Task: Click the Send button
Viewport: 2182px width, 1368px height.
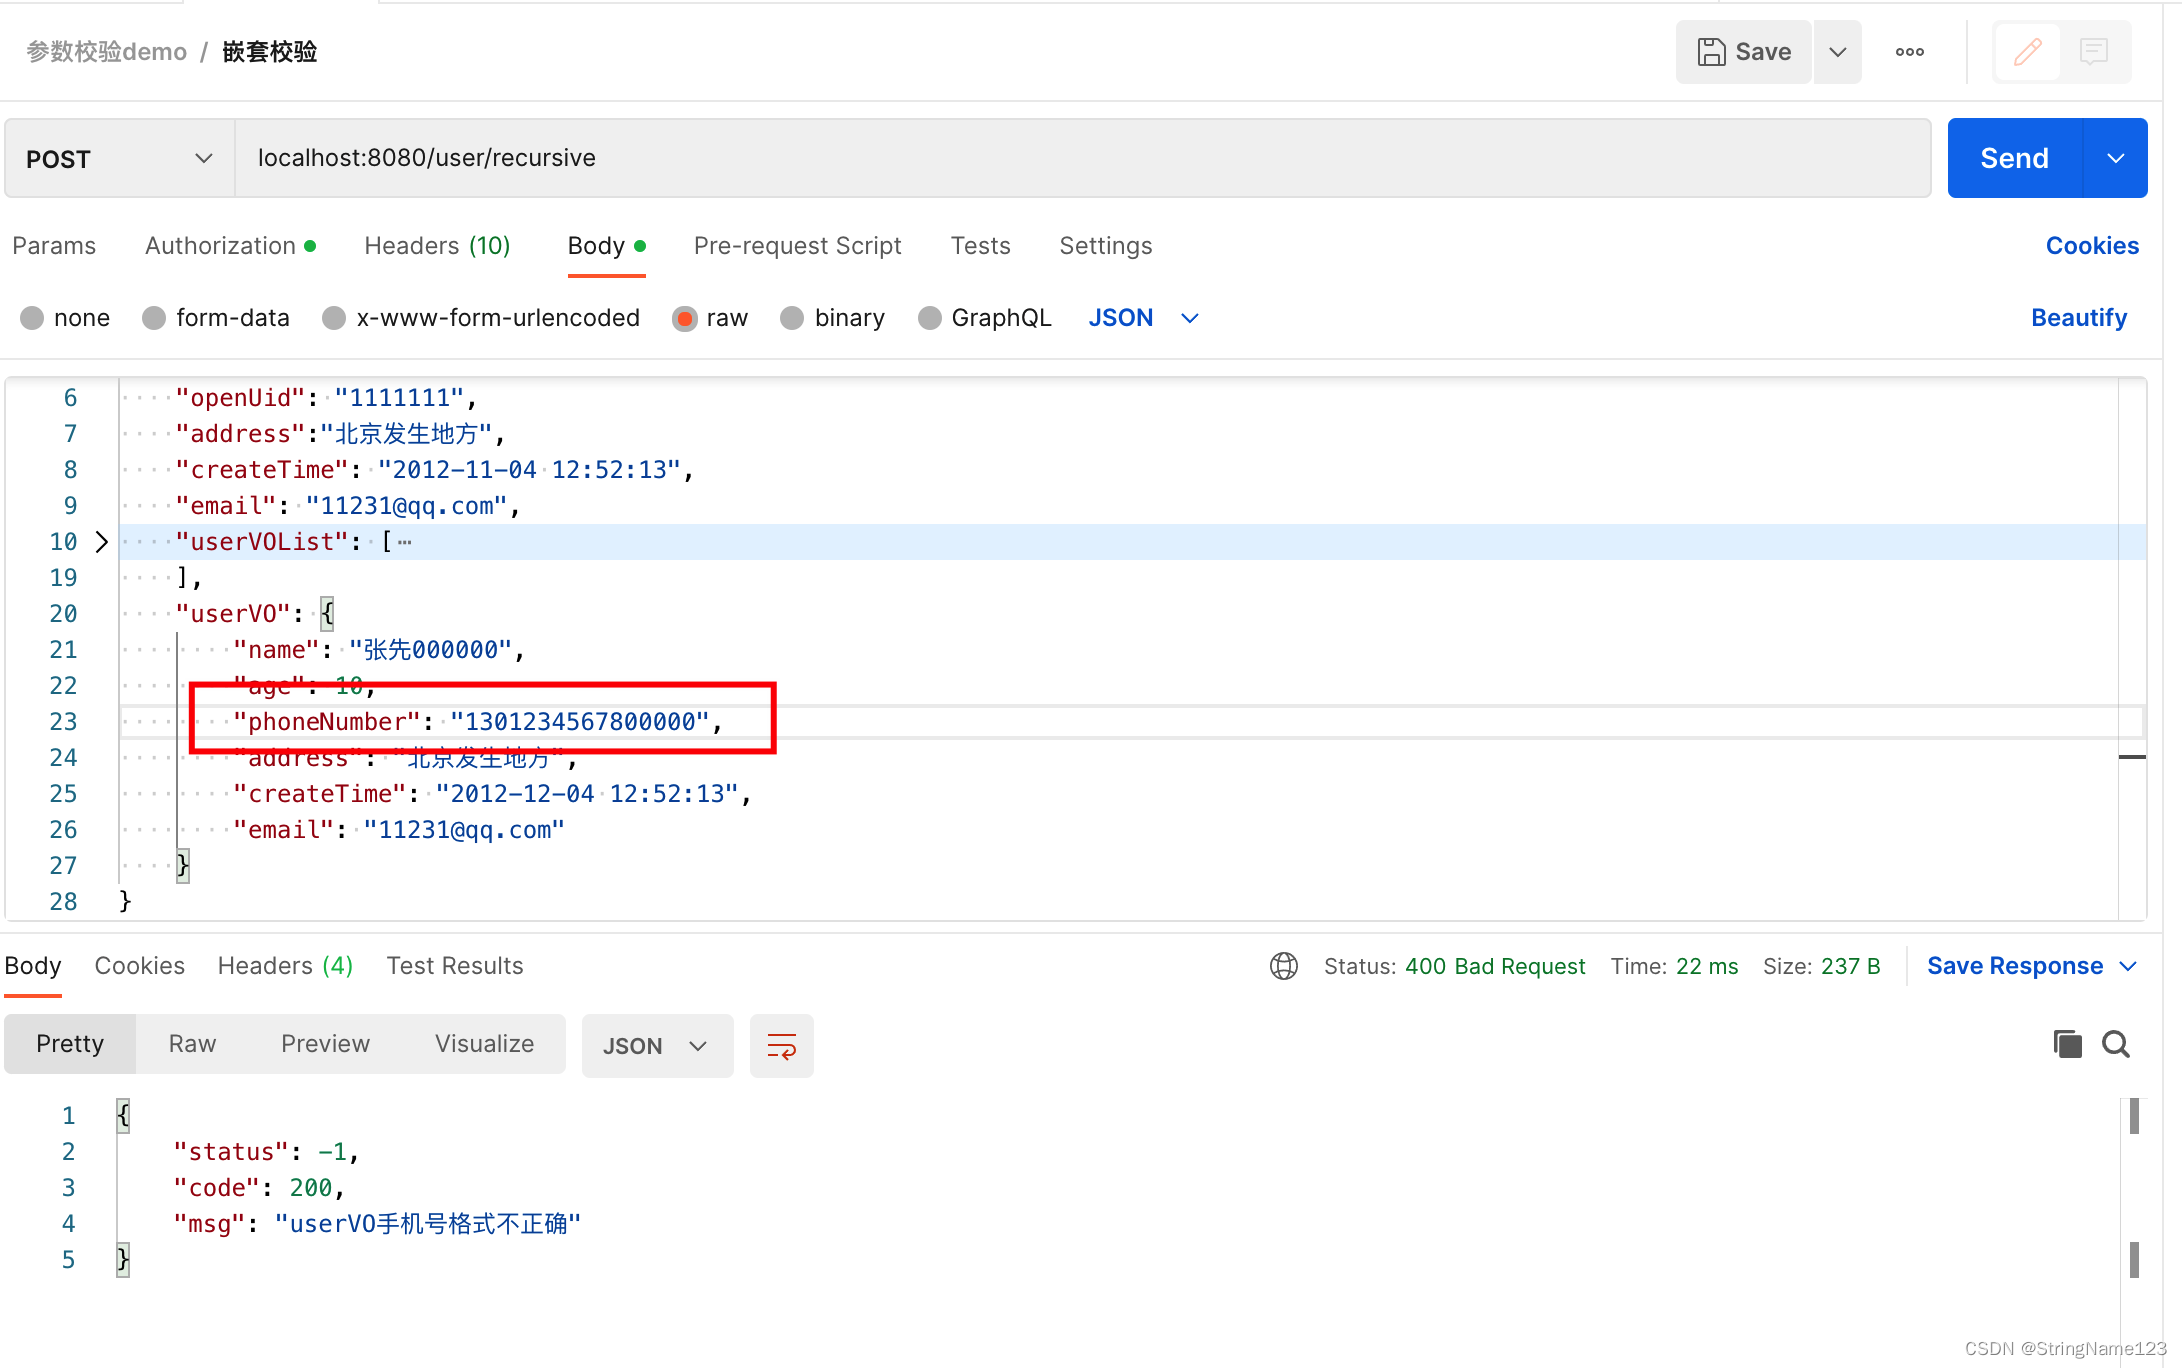Action: [2013, 157]
